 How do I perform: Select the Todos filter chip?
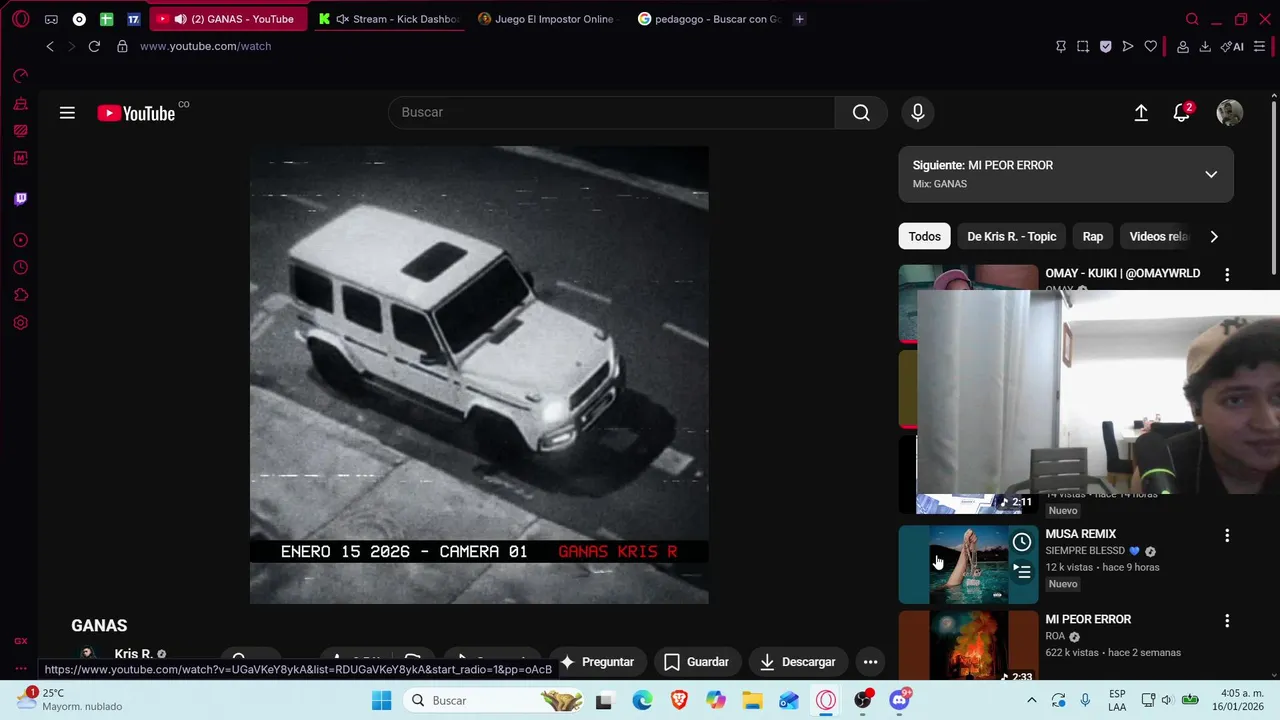[924, 237]
